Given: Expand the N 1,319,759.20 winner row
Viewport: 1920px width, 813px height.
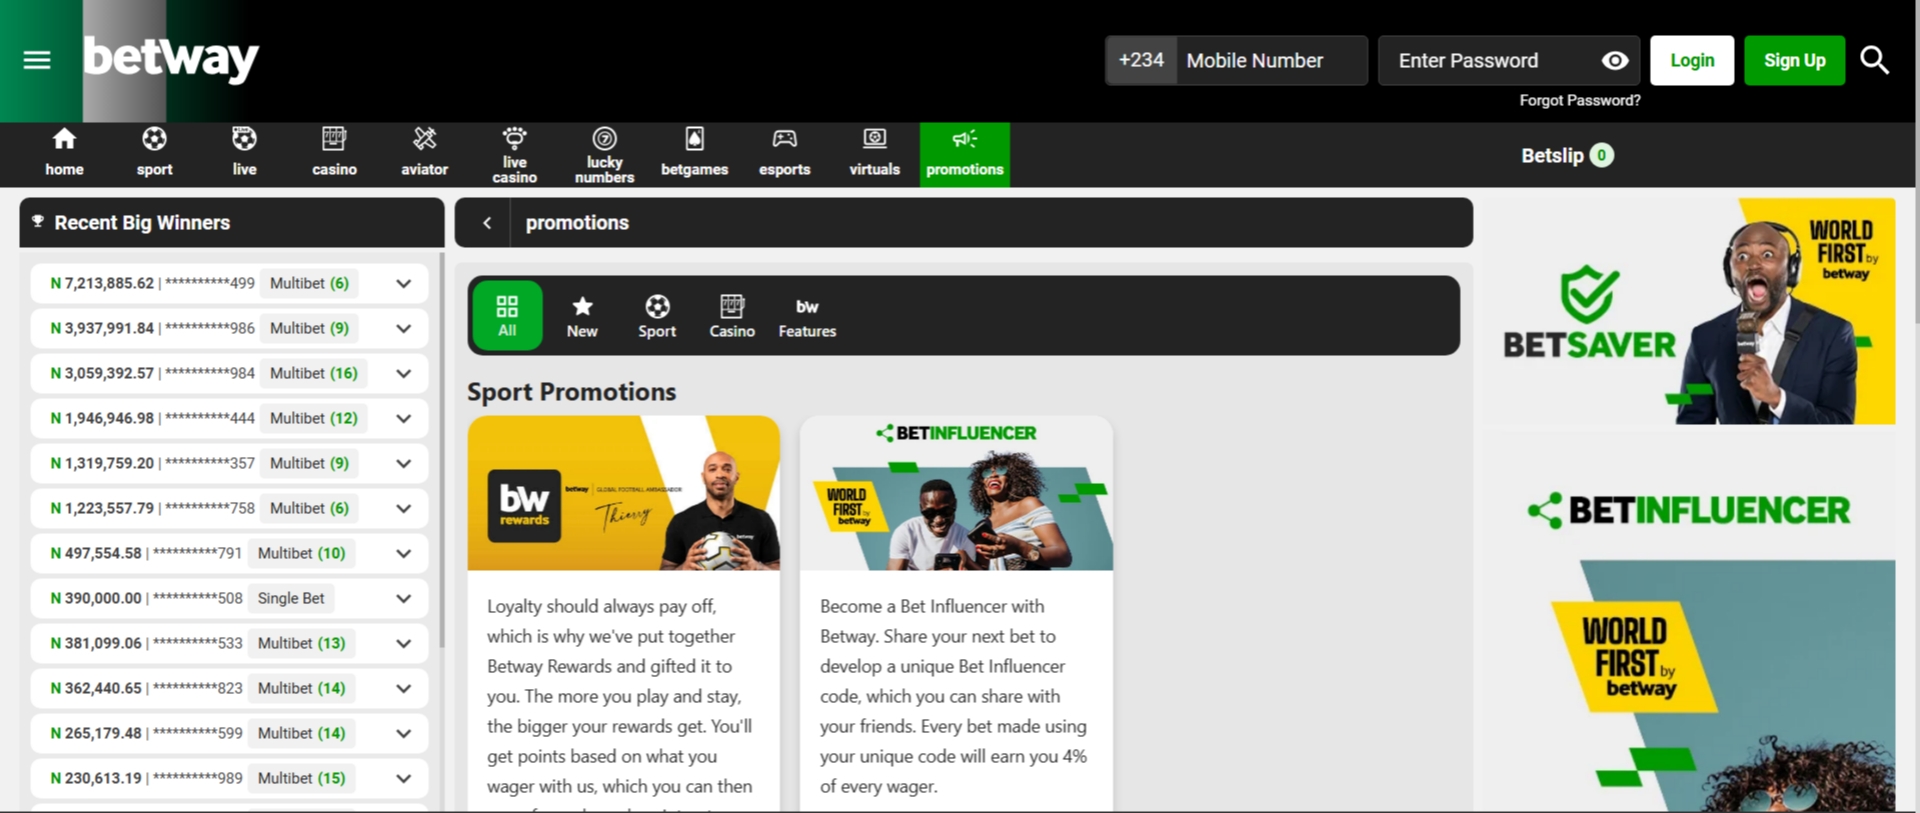Looking at the screenshot, I should point(403,463).
